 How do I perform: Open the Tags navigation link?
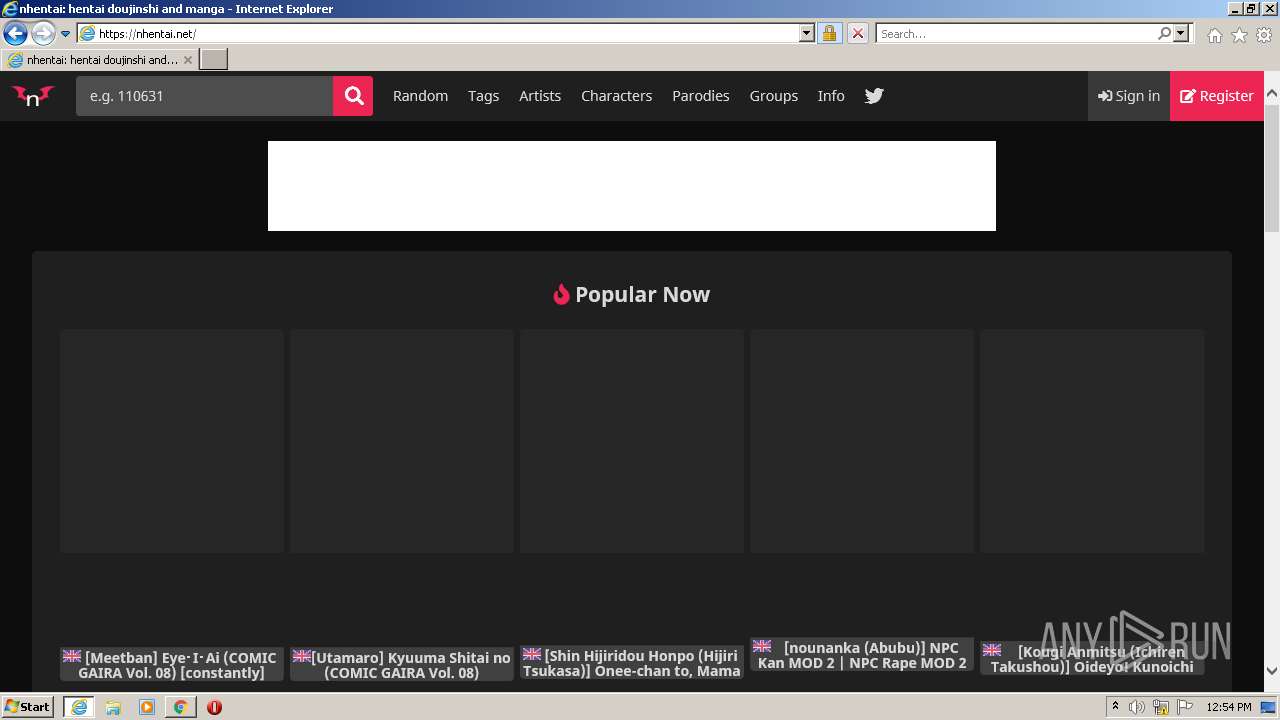pos(483,96)
